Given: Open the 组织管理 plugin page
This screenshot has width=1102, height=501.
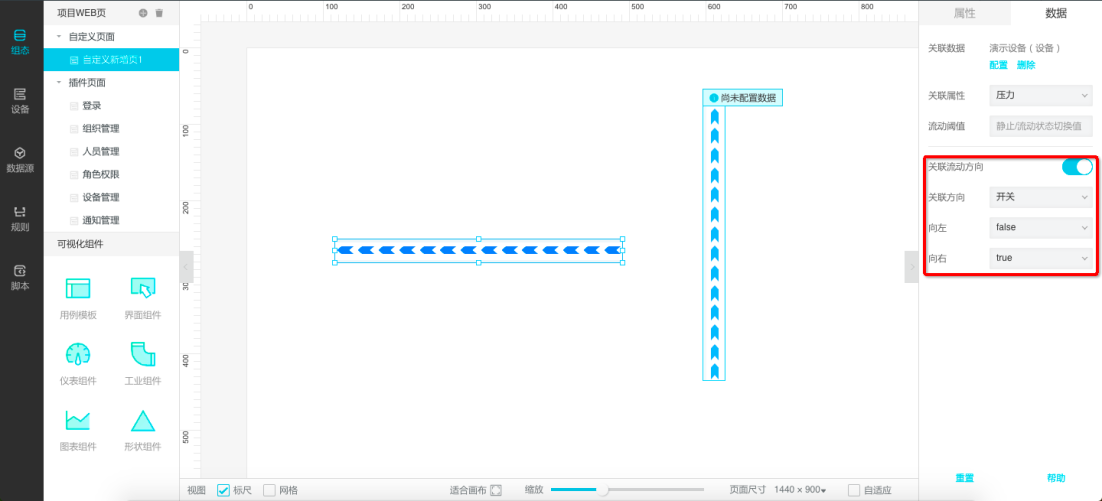Looking at the screenshot, I should (101, 129).
